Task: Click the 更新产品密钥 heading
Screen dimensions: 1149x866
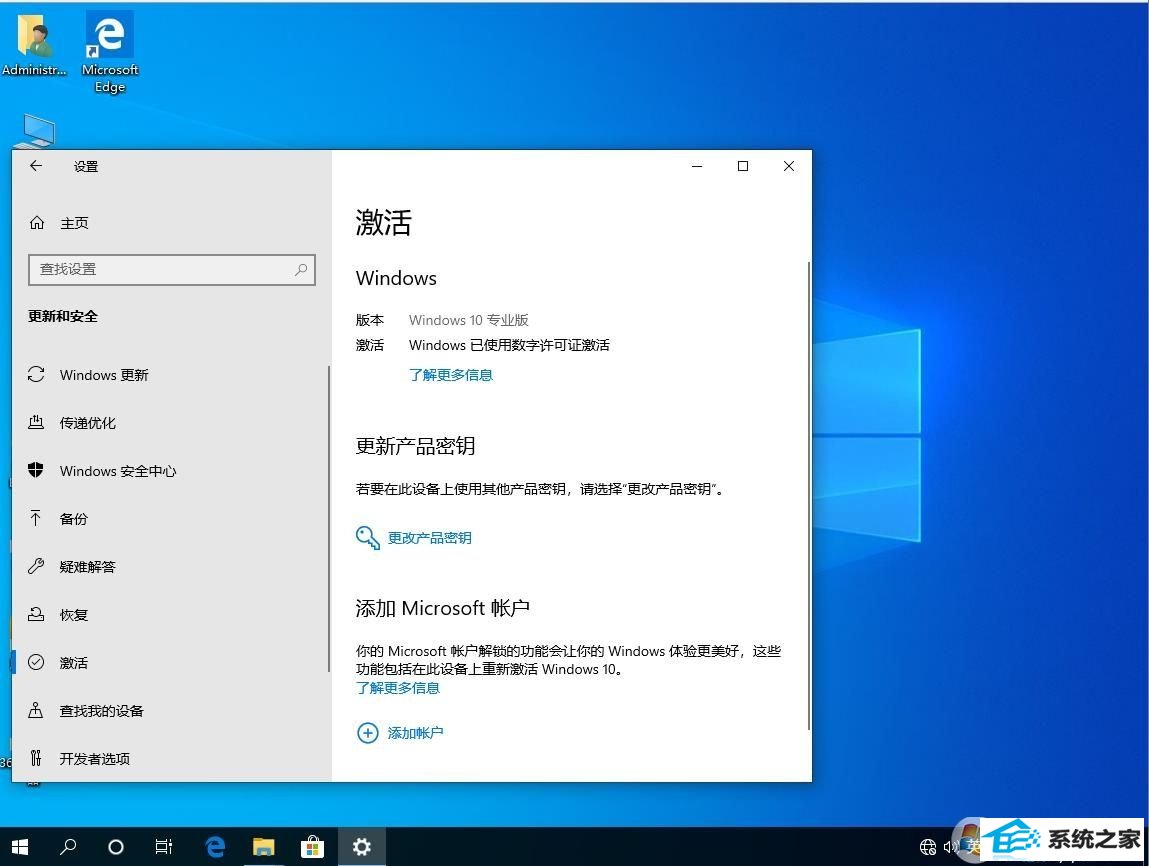Action: click(x=415, y=446)
